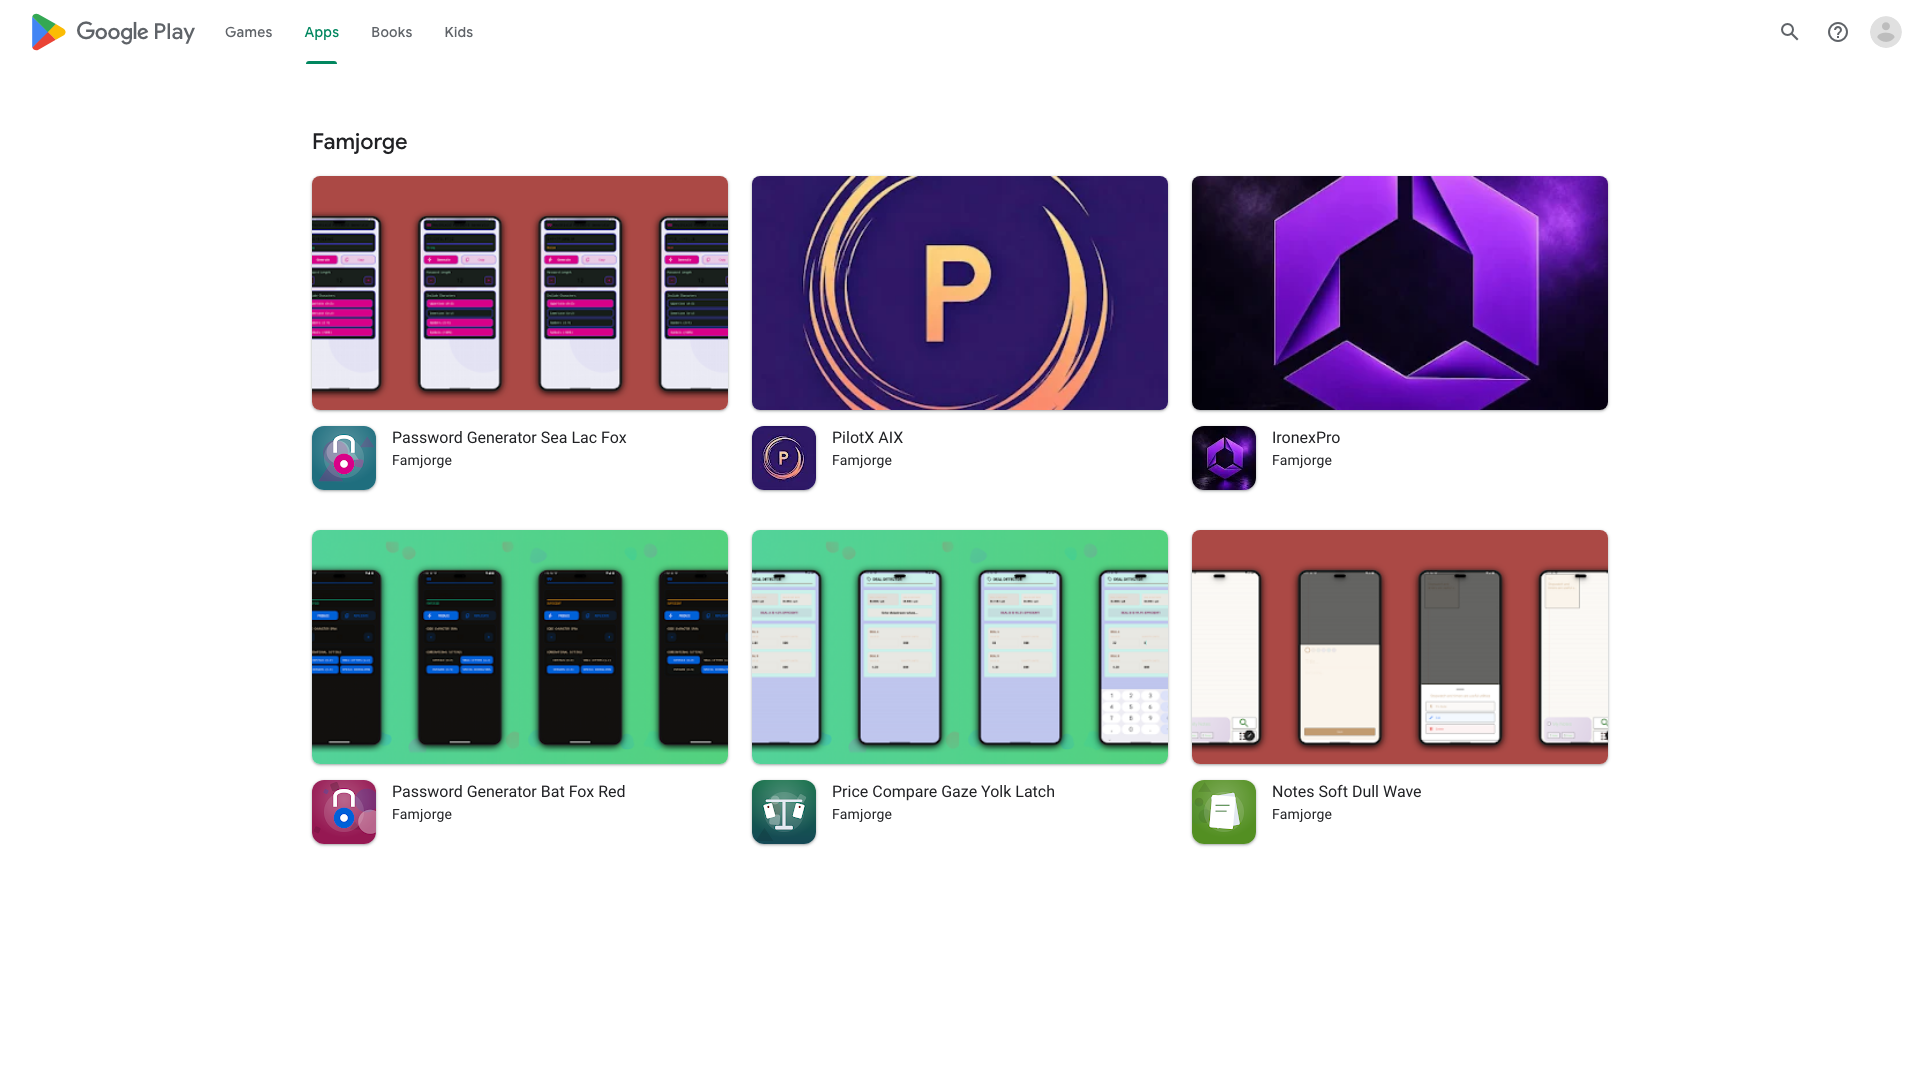Open the PilotX AIX app icon

coord(784,458)
